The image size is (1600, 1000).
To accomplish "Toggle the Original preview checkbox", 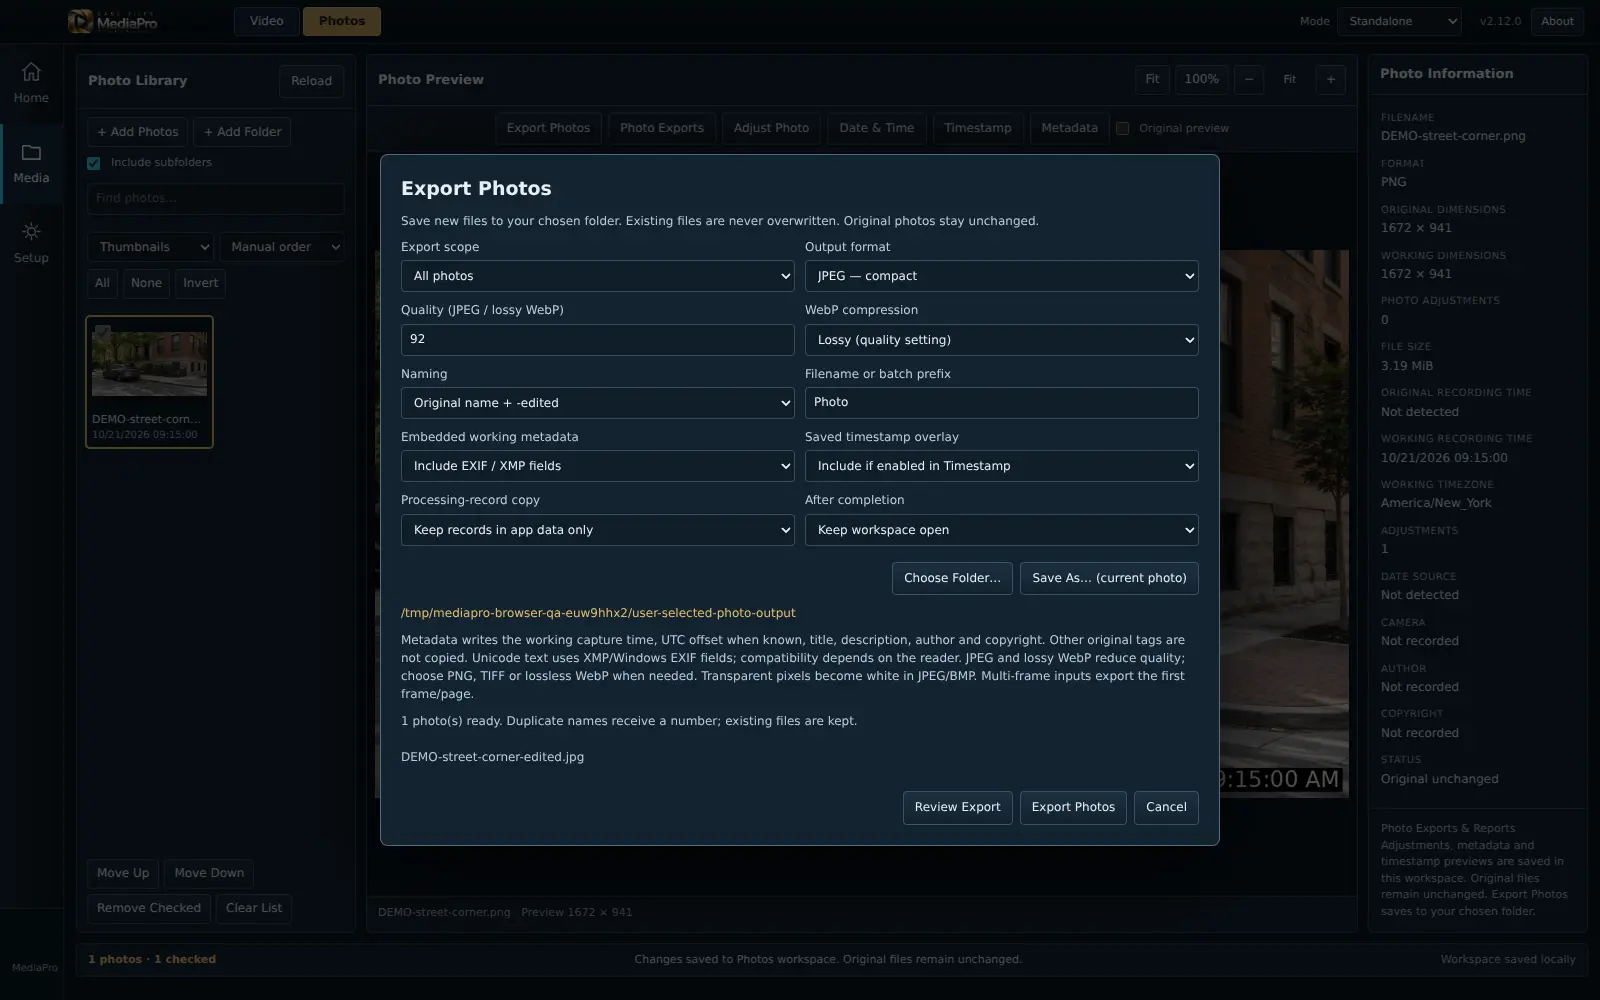I will tap(1123, 128).
